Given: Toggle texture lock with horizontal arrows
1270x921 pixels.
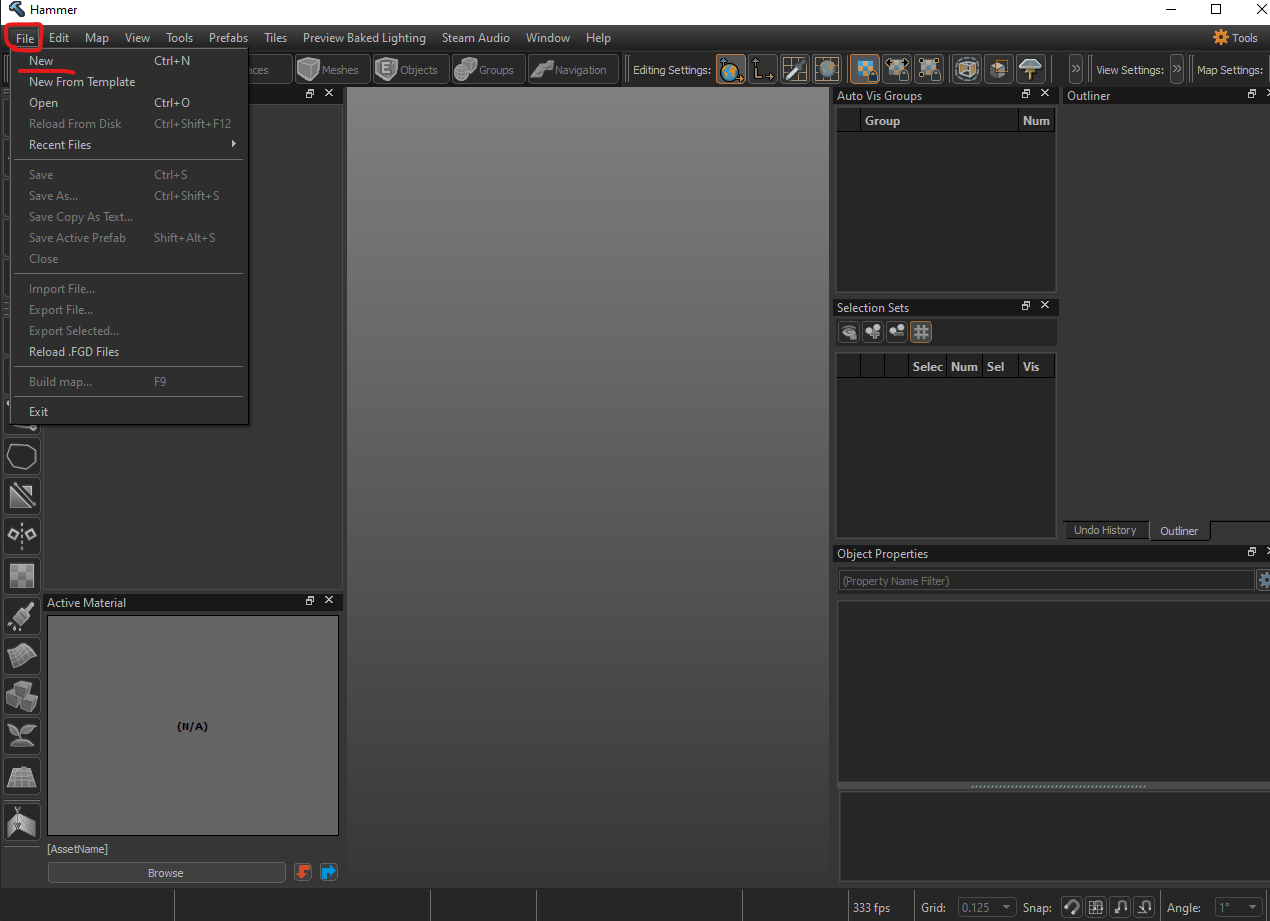Looking at the screenshot, I should (897, 69).
